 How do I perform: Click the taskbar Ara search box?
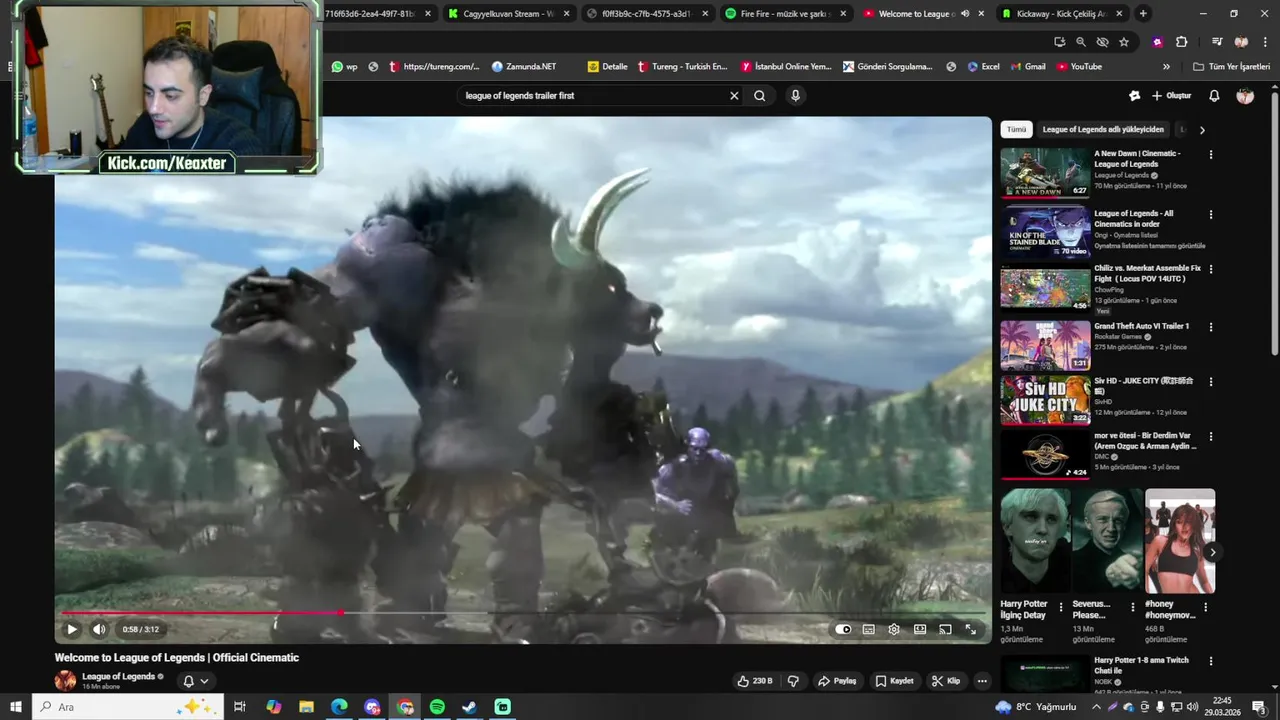coord(127,707)
